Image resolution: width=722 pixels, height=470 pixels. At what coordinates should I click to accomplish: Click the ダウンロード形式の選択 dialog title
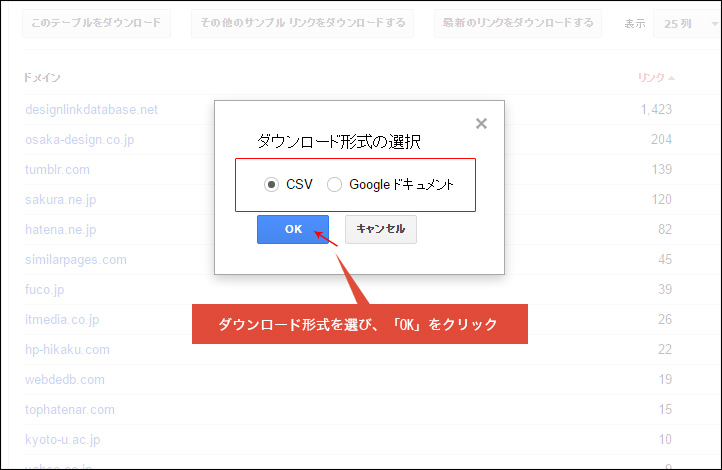338,141
